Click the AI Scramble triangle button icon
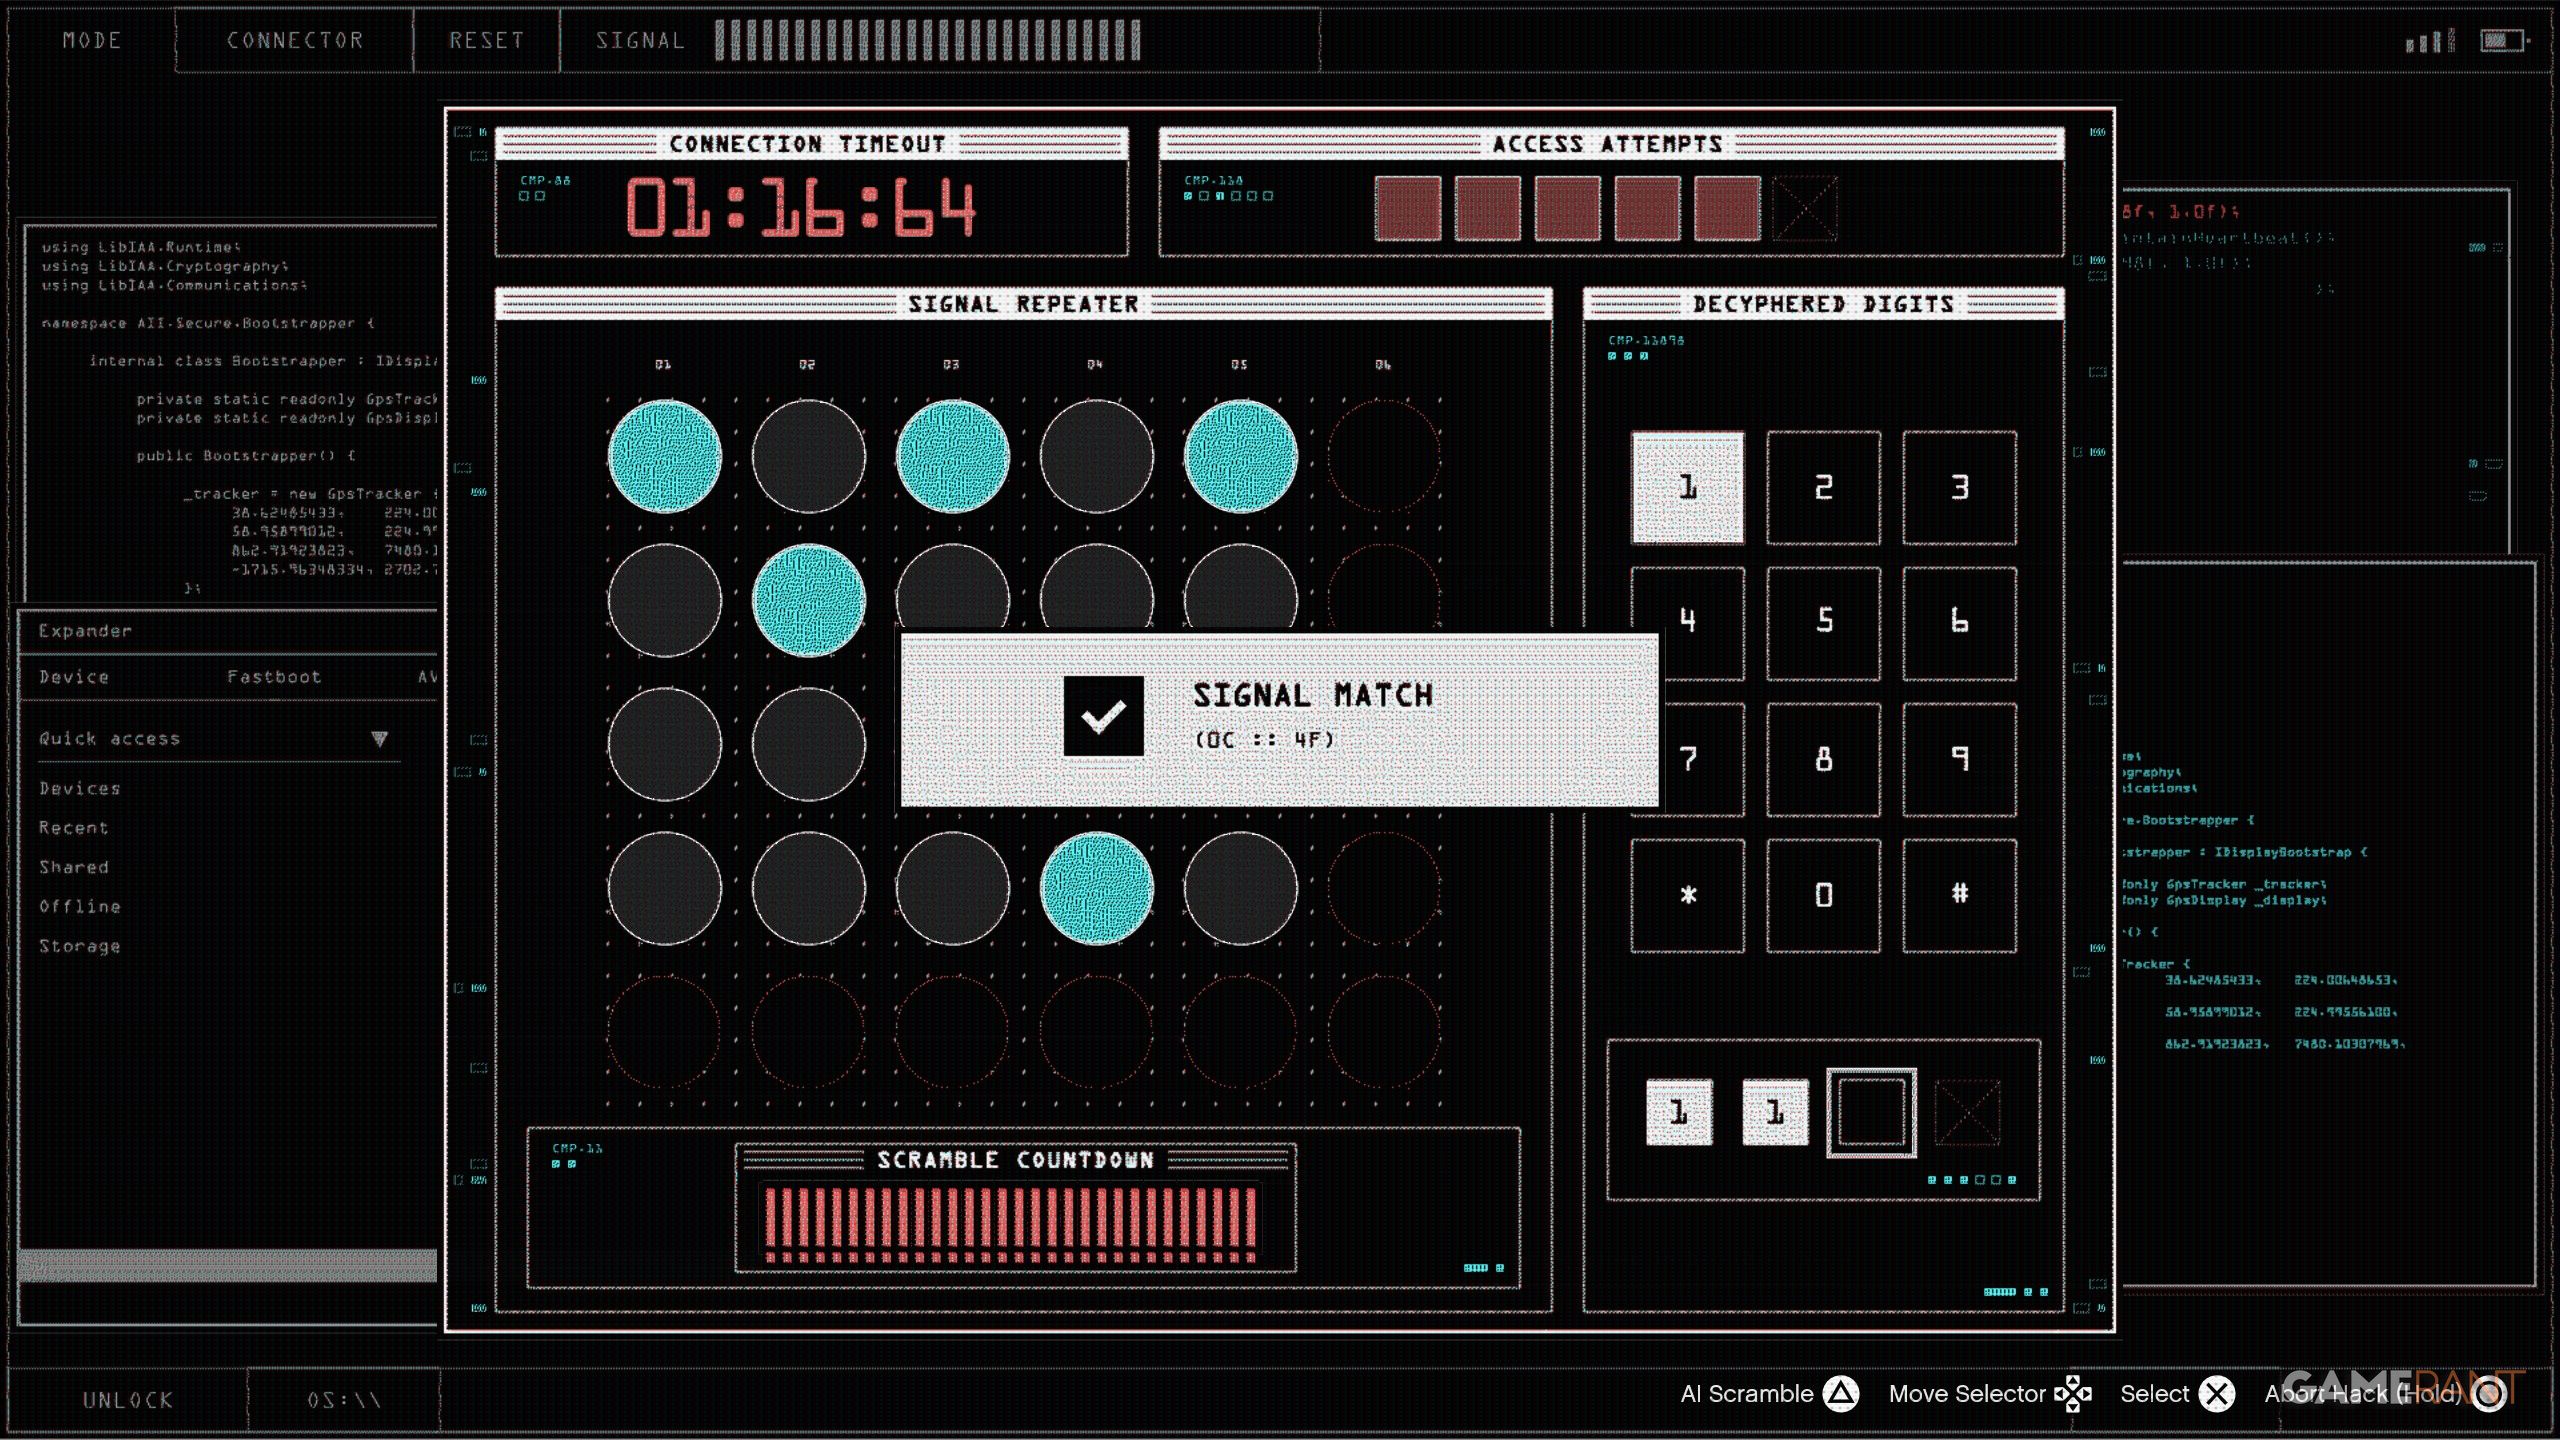This screenshot has width=2560, height=1440. point(1840,1394)
